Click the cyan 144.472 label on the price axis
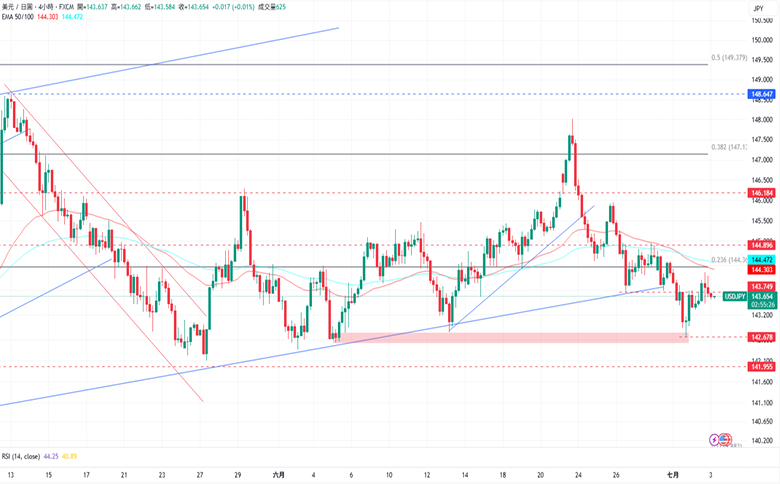The width and height of the screenshot is (780, 484). pos(762,260)
